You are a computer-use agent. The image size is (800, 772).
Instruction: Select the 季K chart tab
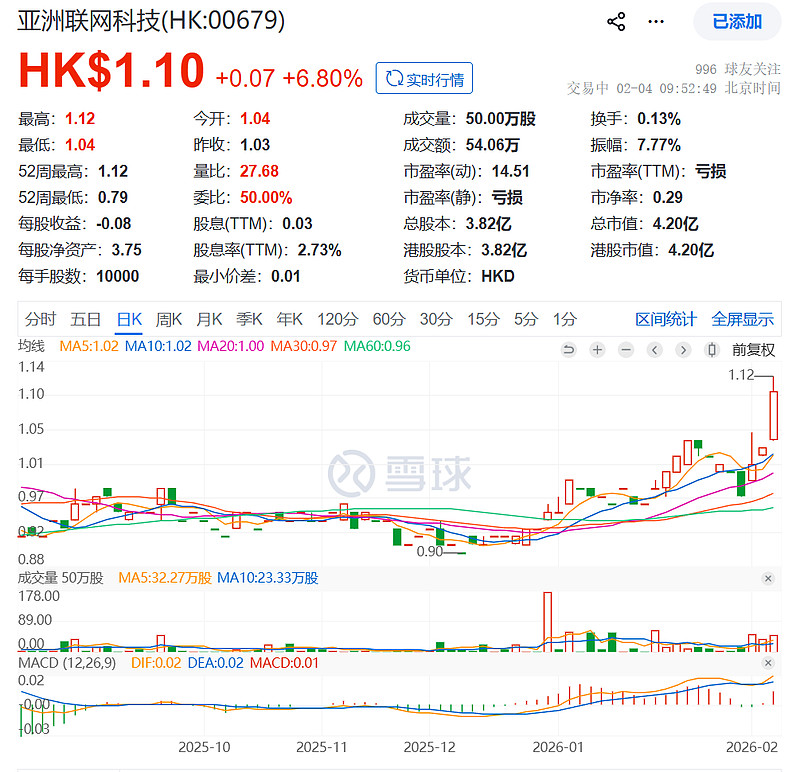[x=249, y=319]
